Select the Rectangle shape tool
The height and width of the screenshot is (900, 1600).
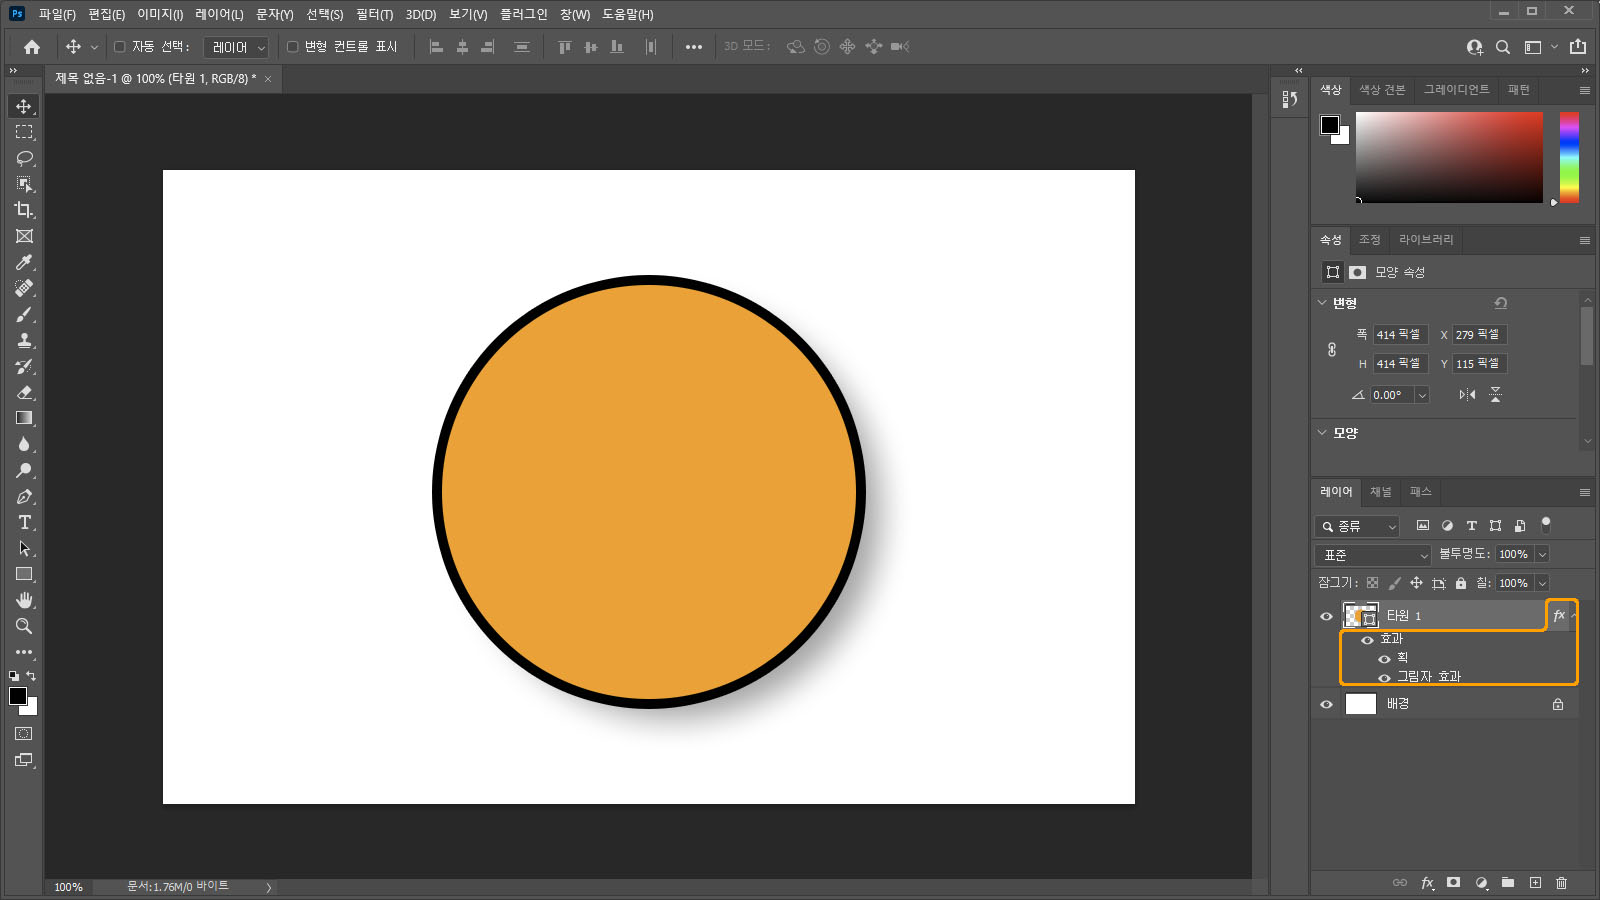[x=24, y=574]
